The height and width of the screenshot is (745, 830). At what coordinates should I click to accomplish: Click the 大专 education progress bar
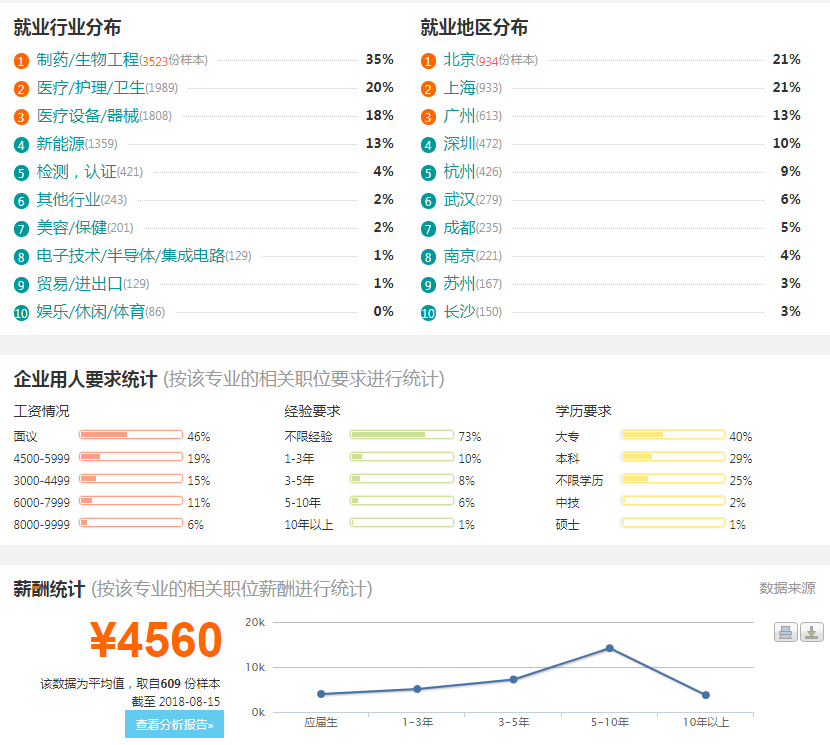pyautogui.click(x=672, y=435)
